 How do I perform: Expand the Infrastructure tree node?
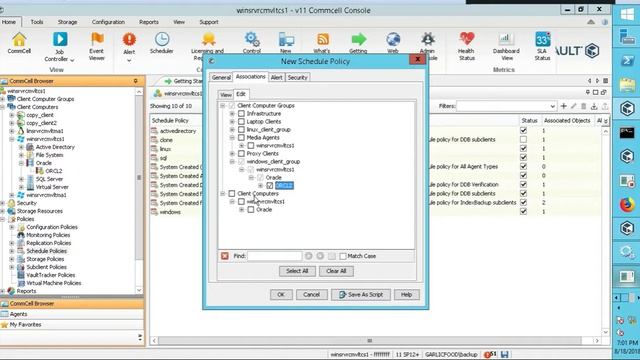click(x=232, y=113)
